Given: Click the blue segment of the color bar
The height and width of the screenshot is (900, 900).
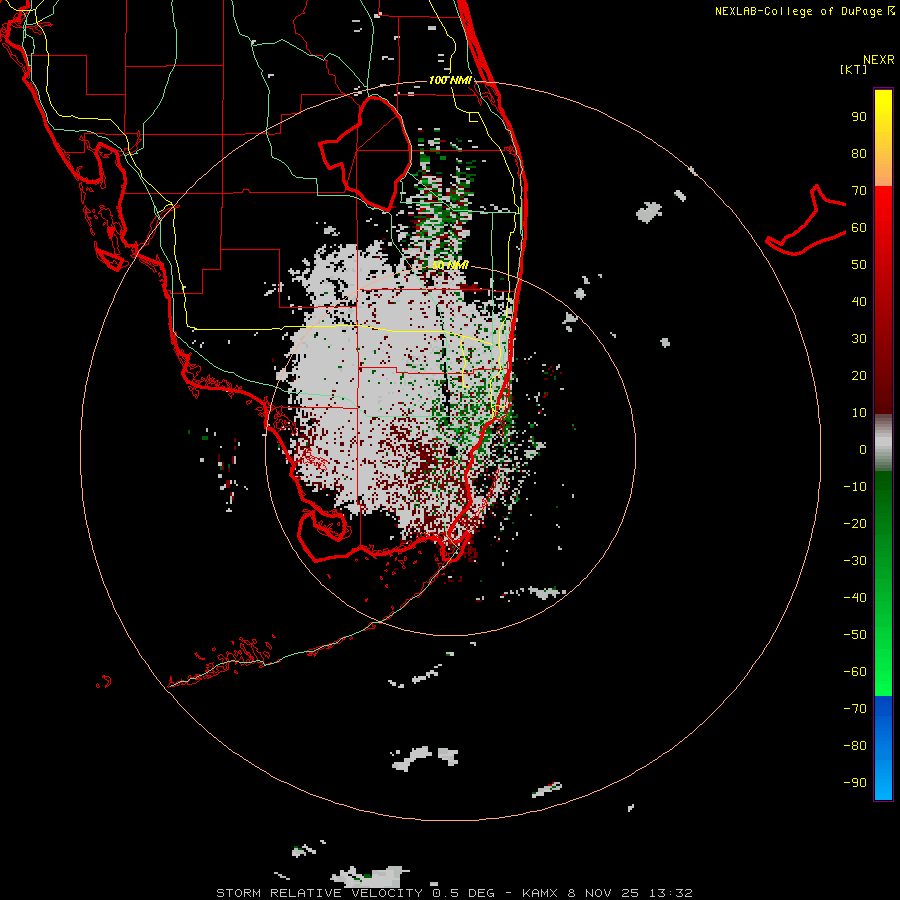Looking at the screenshot, I should [x=883, y=748].
